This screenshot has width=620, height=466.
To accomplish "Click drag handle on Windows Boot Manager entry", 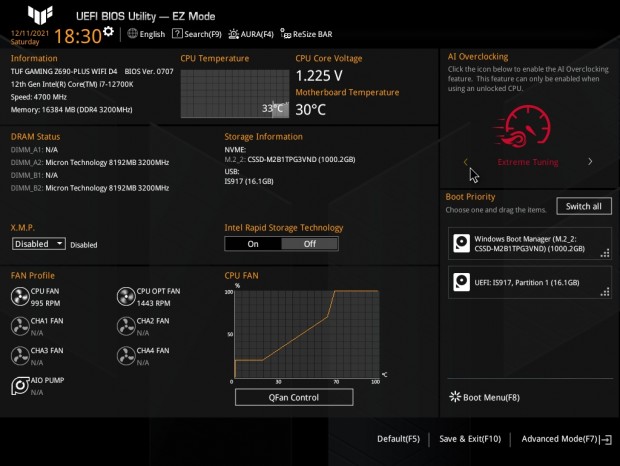I will (x=605, y=253).
